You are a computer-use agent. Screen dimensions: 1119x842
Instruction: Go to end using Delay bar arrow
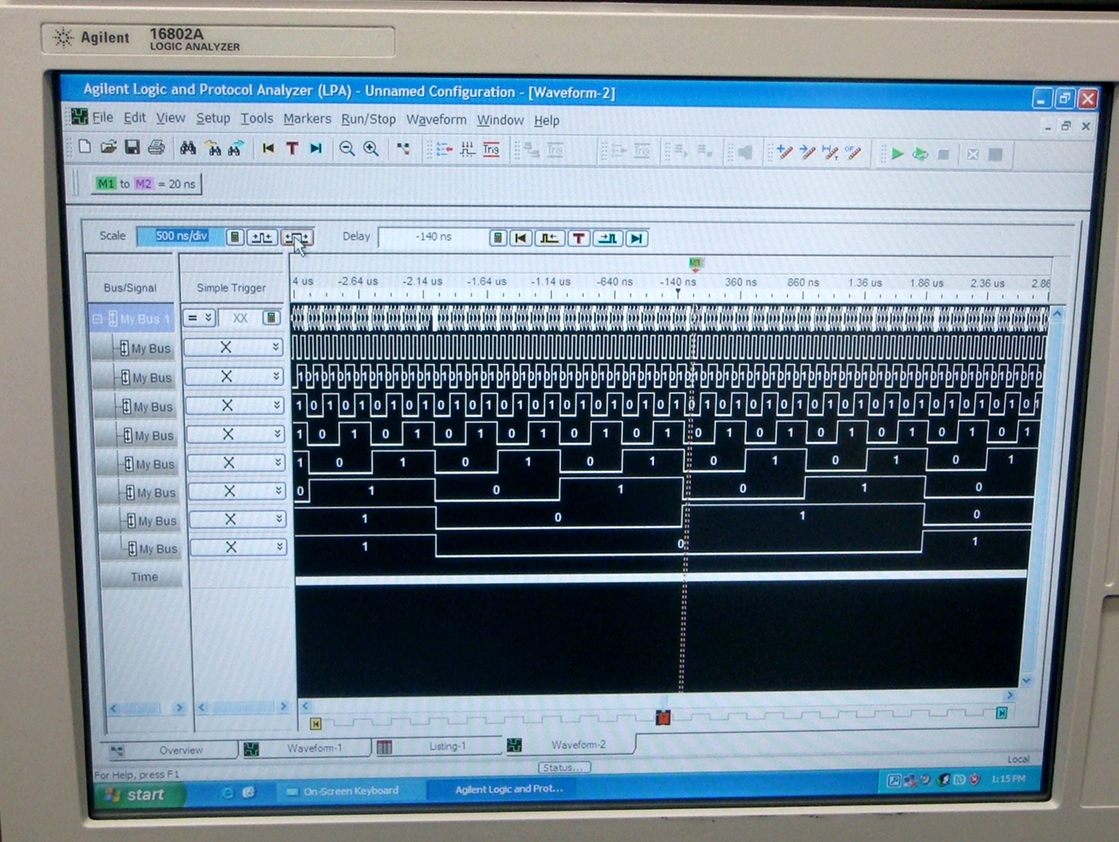click(637, 238)
